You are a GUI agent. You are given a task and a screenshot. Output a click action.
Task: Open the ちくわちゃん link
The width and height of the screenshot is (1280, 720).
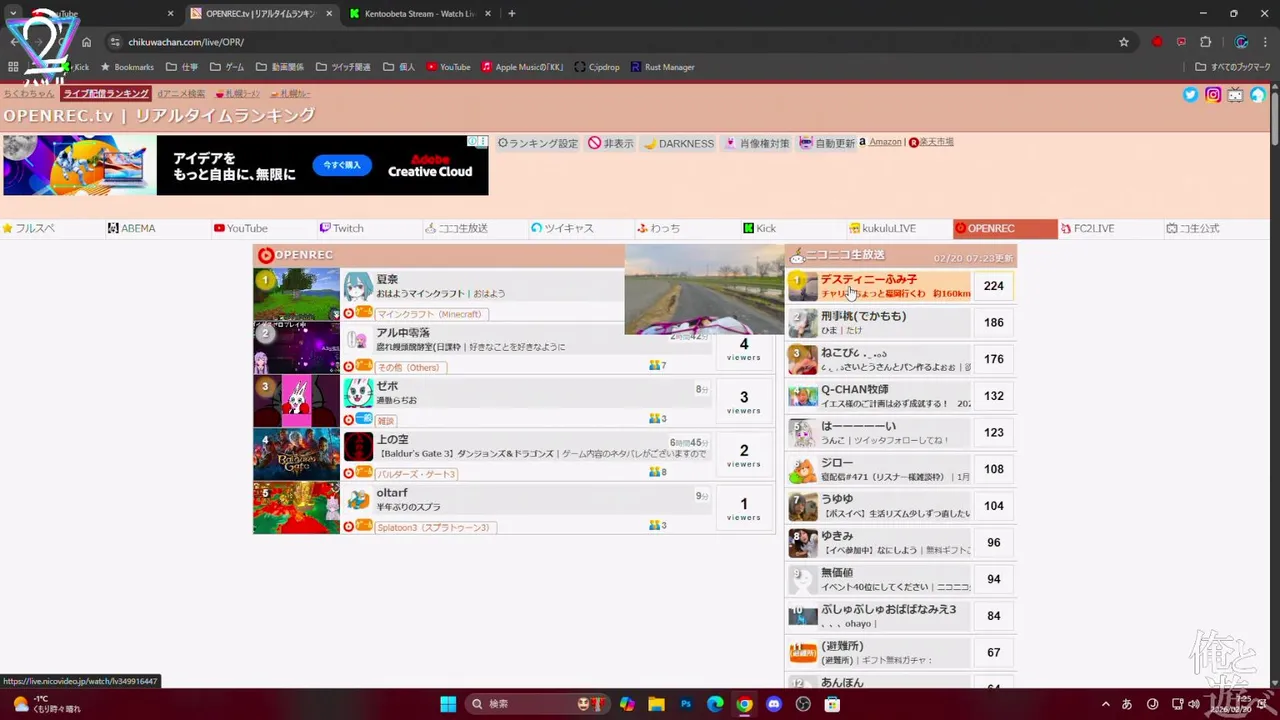pos(28,93)
